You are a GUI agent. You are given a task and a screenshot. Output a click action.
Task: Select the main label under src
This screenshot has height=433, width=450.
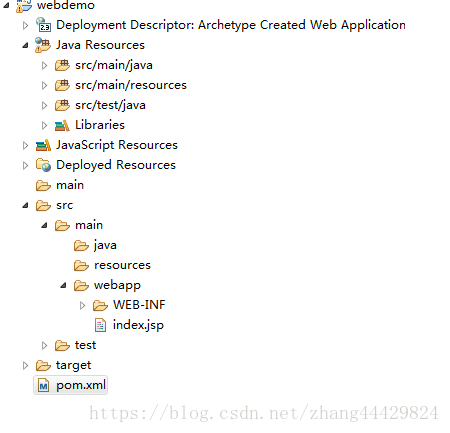point(89,225)
